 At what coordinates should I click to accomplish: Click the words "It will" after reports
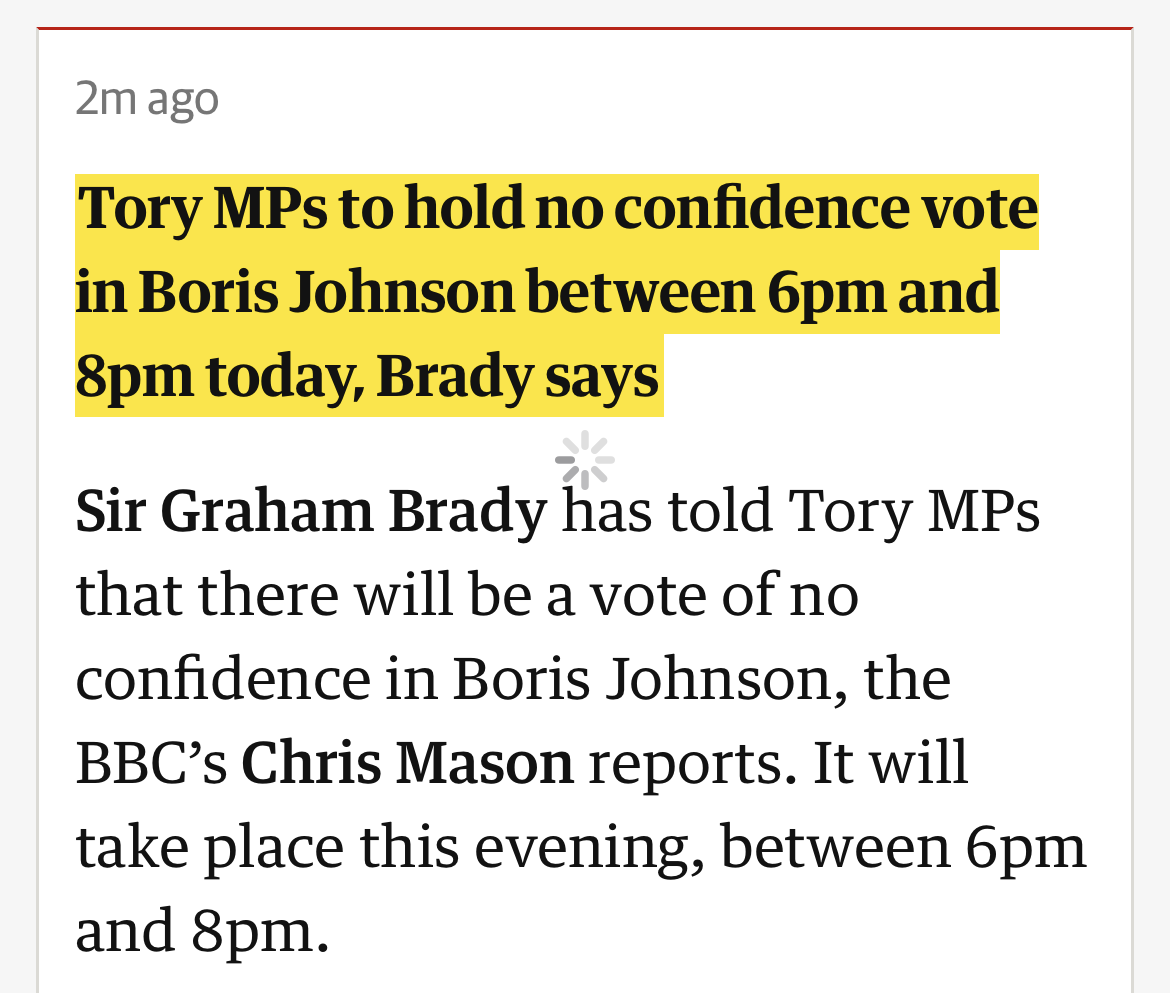pos(890,764)
